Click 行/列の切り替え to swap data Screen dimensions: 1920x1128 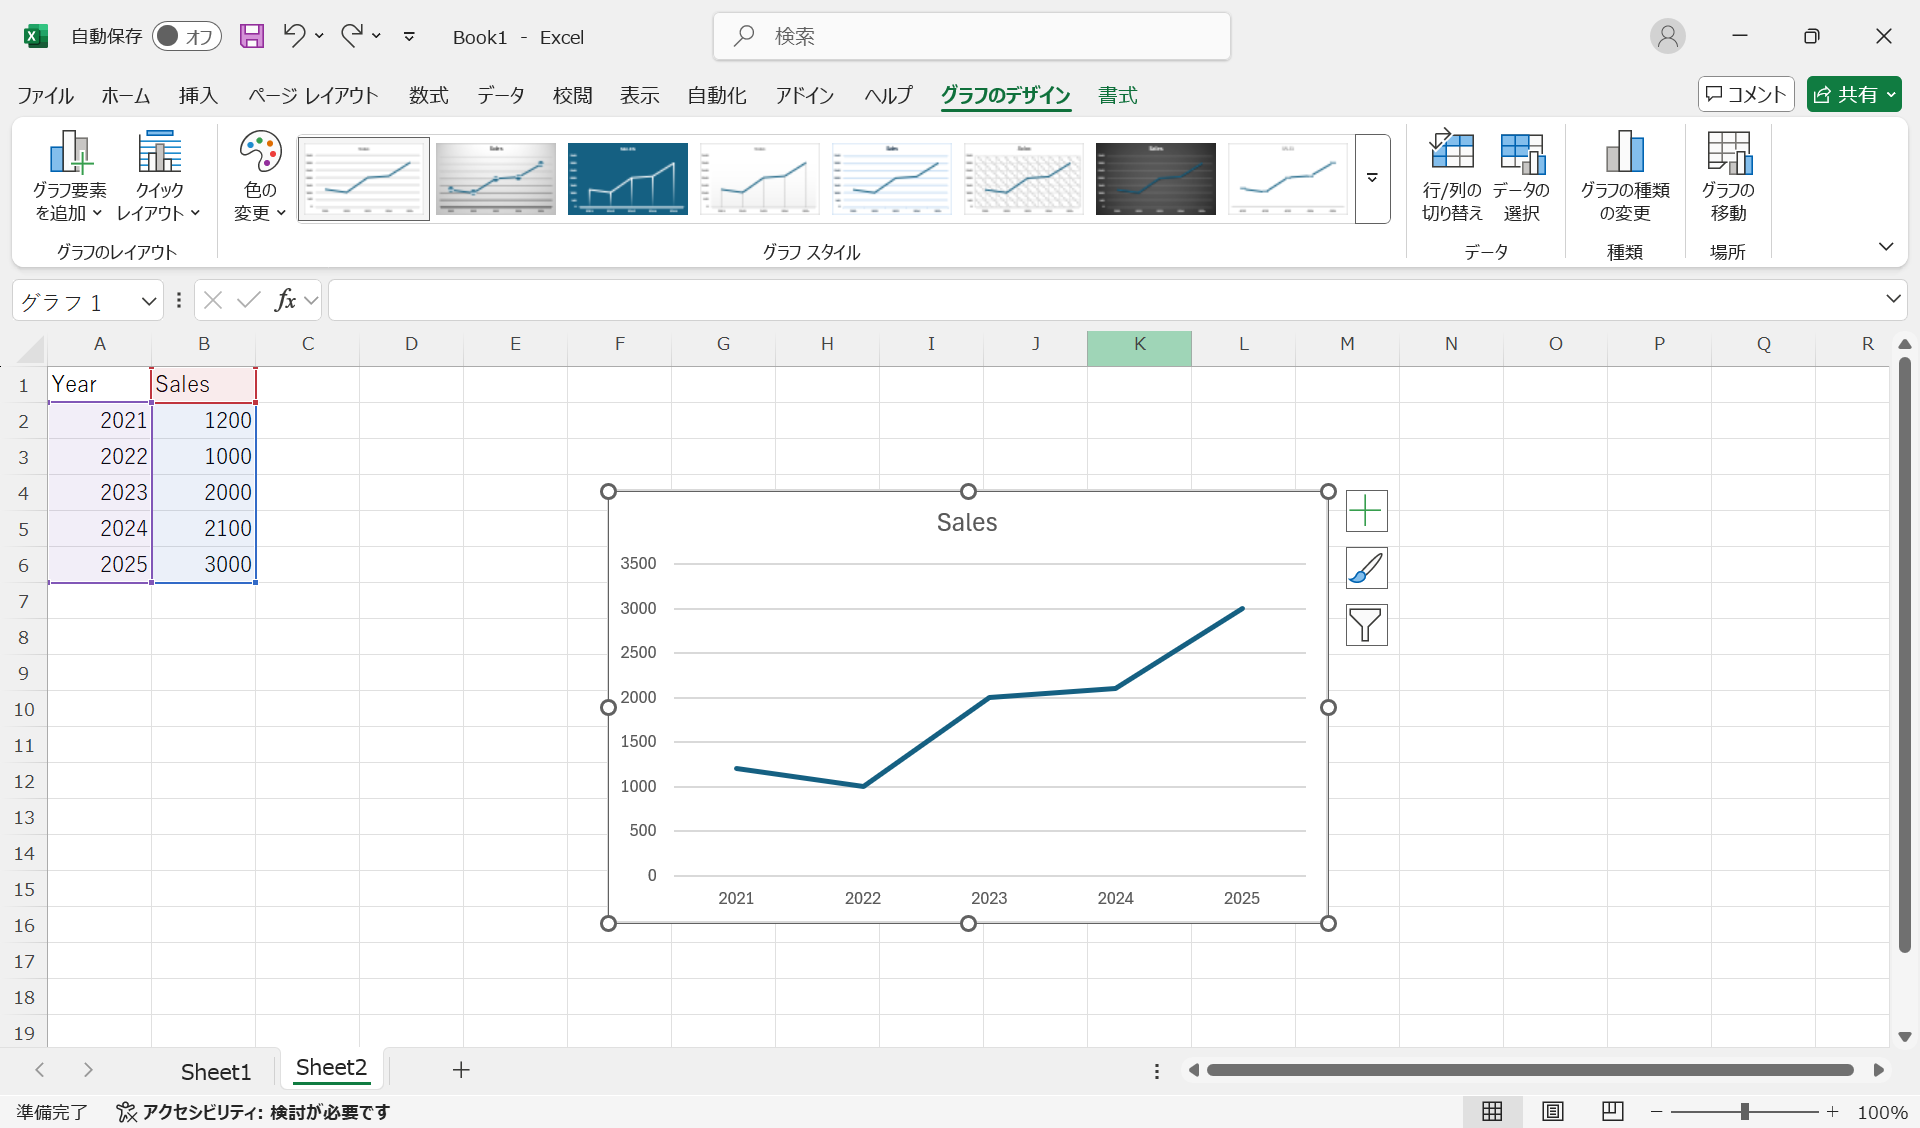click(1453, 178)
